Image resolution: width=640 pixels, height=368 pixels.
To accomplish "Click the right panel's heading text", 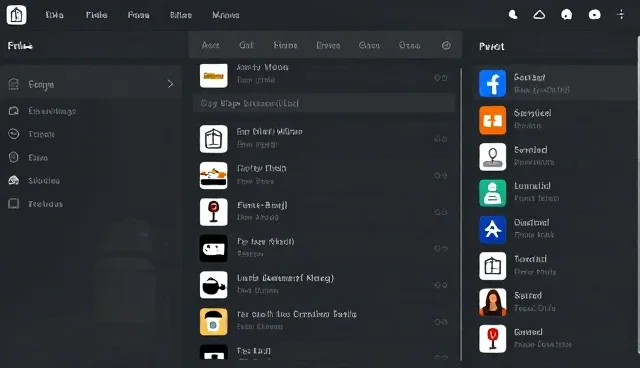I will point(491,47).
